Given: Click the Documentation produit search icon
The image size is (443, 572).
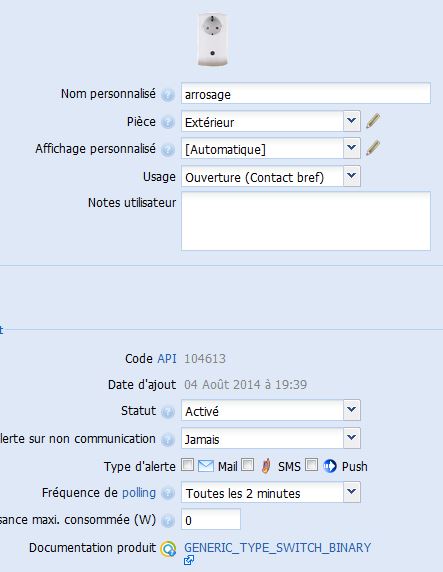Looking at the screenshot, I should [x=168, y=549].
